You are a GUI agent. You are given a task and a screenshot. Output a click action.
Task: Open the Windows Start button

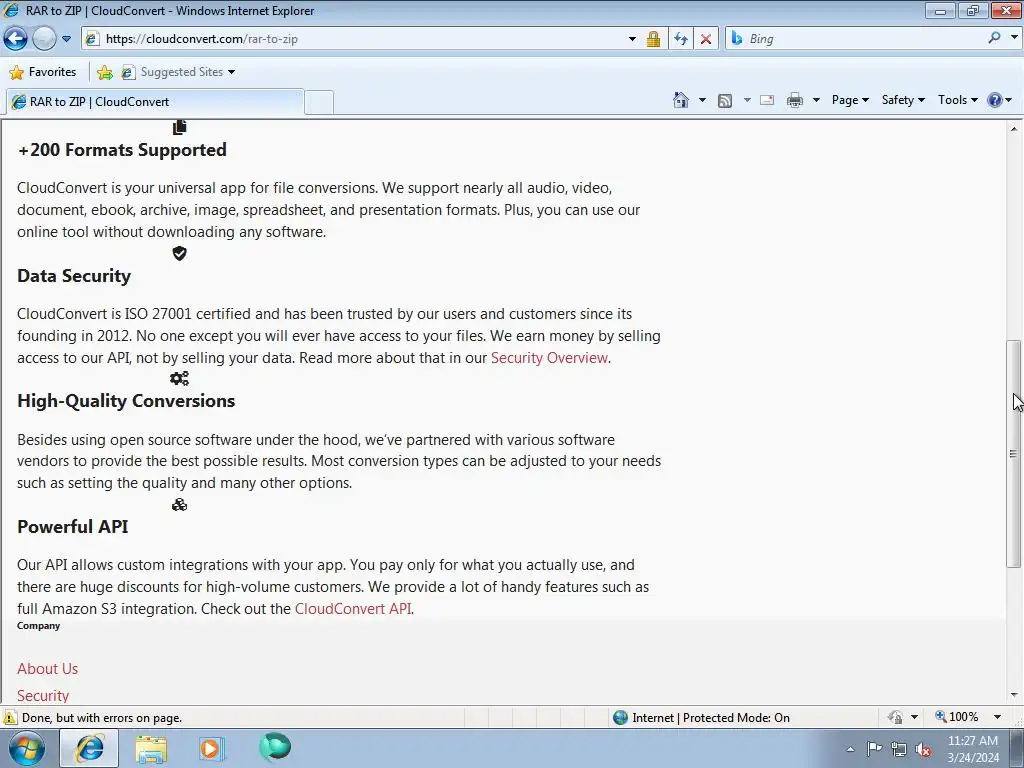pos(27,748)
